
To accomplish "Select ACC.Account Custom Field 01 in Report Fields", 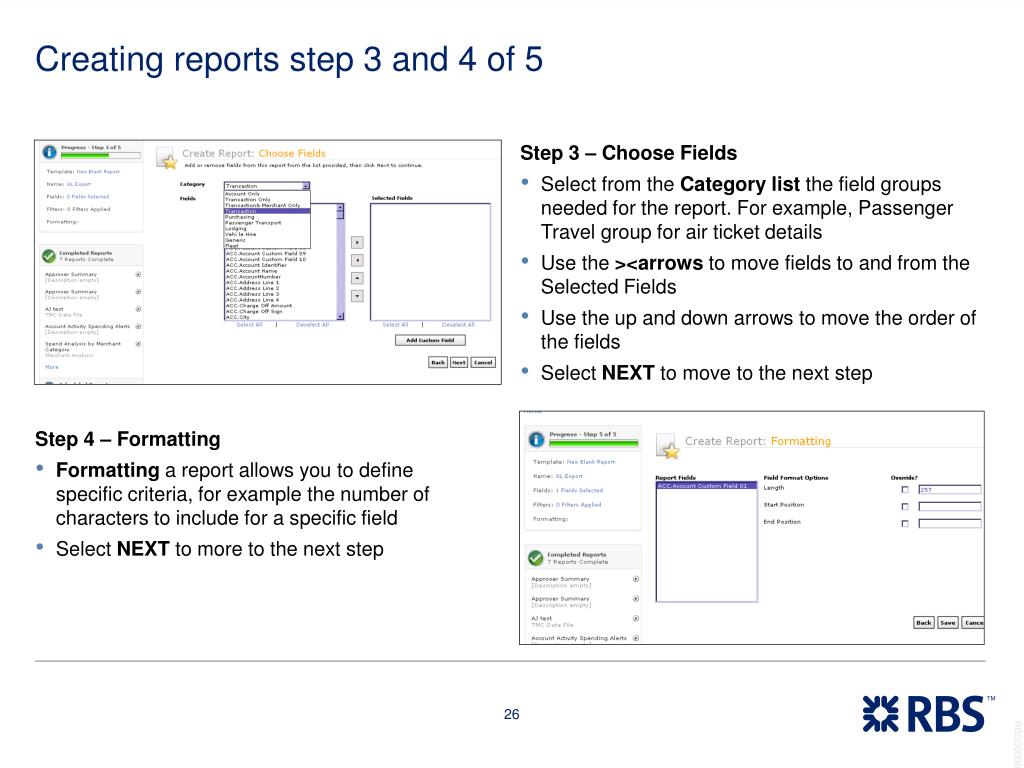I will coord(706,486).
